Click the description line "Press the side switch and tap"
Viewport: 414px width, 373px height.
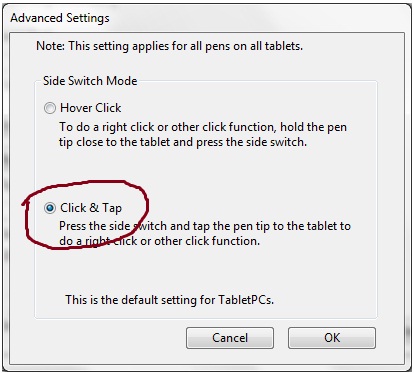pos(205,226)
